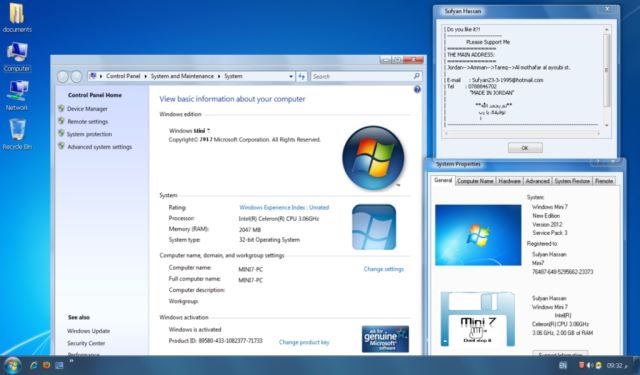The image size is (640, 375).
Task: Open Security Center under See also
Action: point(86,344)
